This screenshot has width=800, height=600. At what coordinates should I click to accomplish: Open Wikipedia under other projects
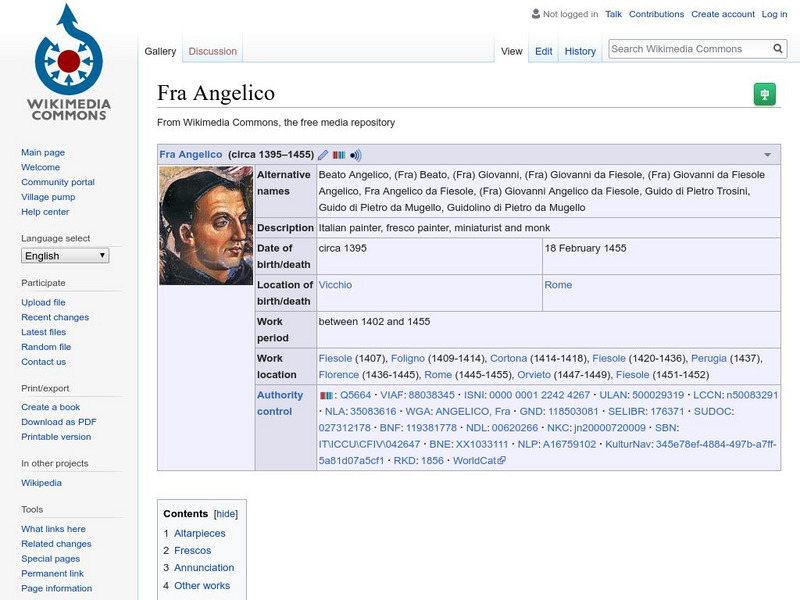tap(41, 483)
